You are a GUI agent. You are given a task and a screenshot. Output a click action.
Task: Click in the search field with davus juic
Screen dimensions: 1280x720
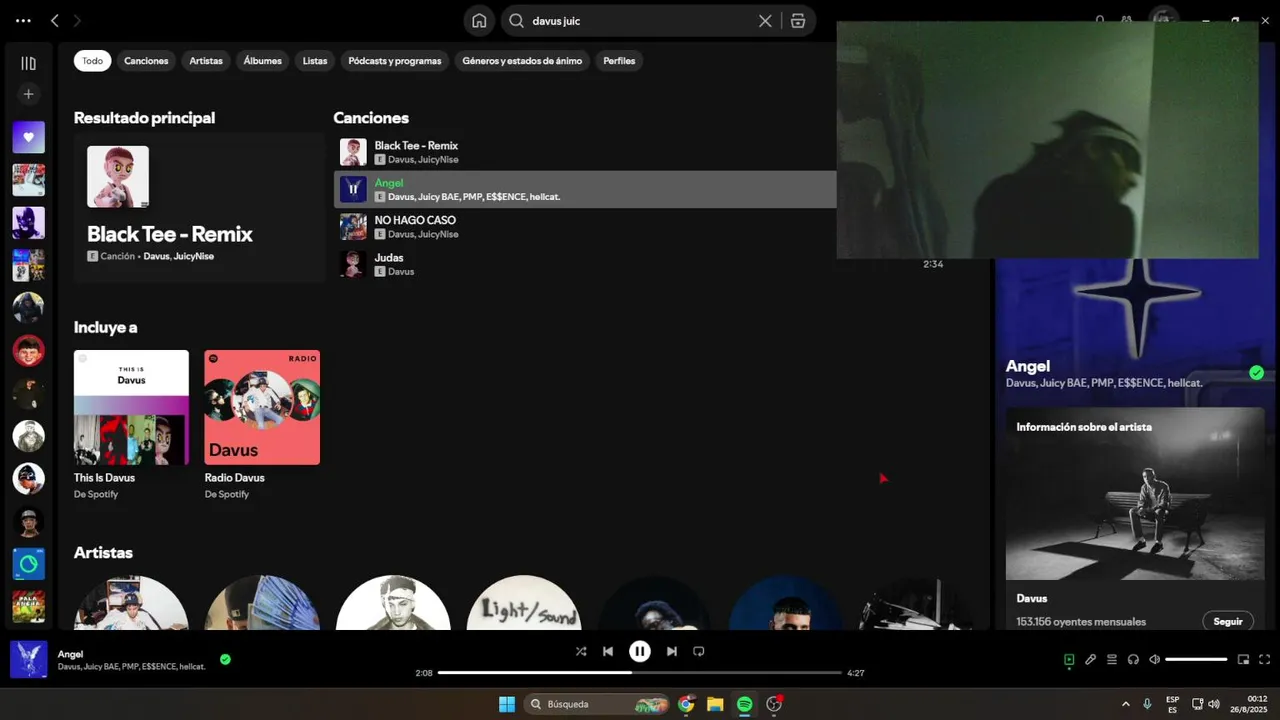pyautogui.click(x=640, y=21)
